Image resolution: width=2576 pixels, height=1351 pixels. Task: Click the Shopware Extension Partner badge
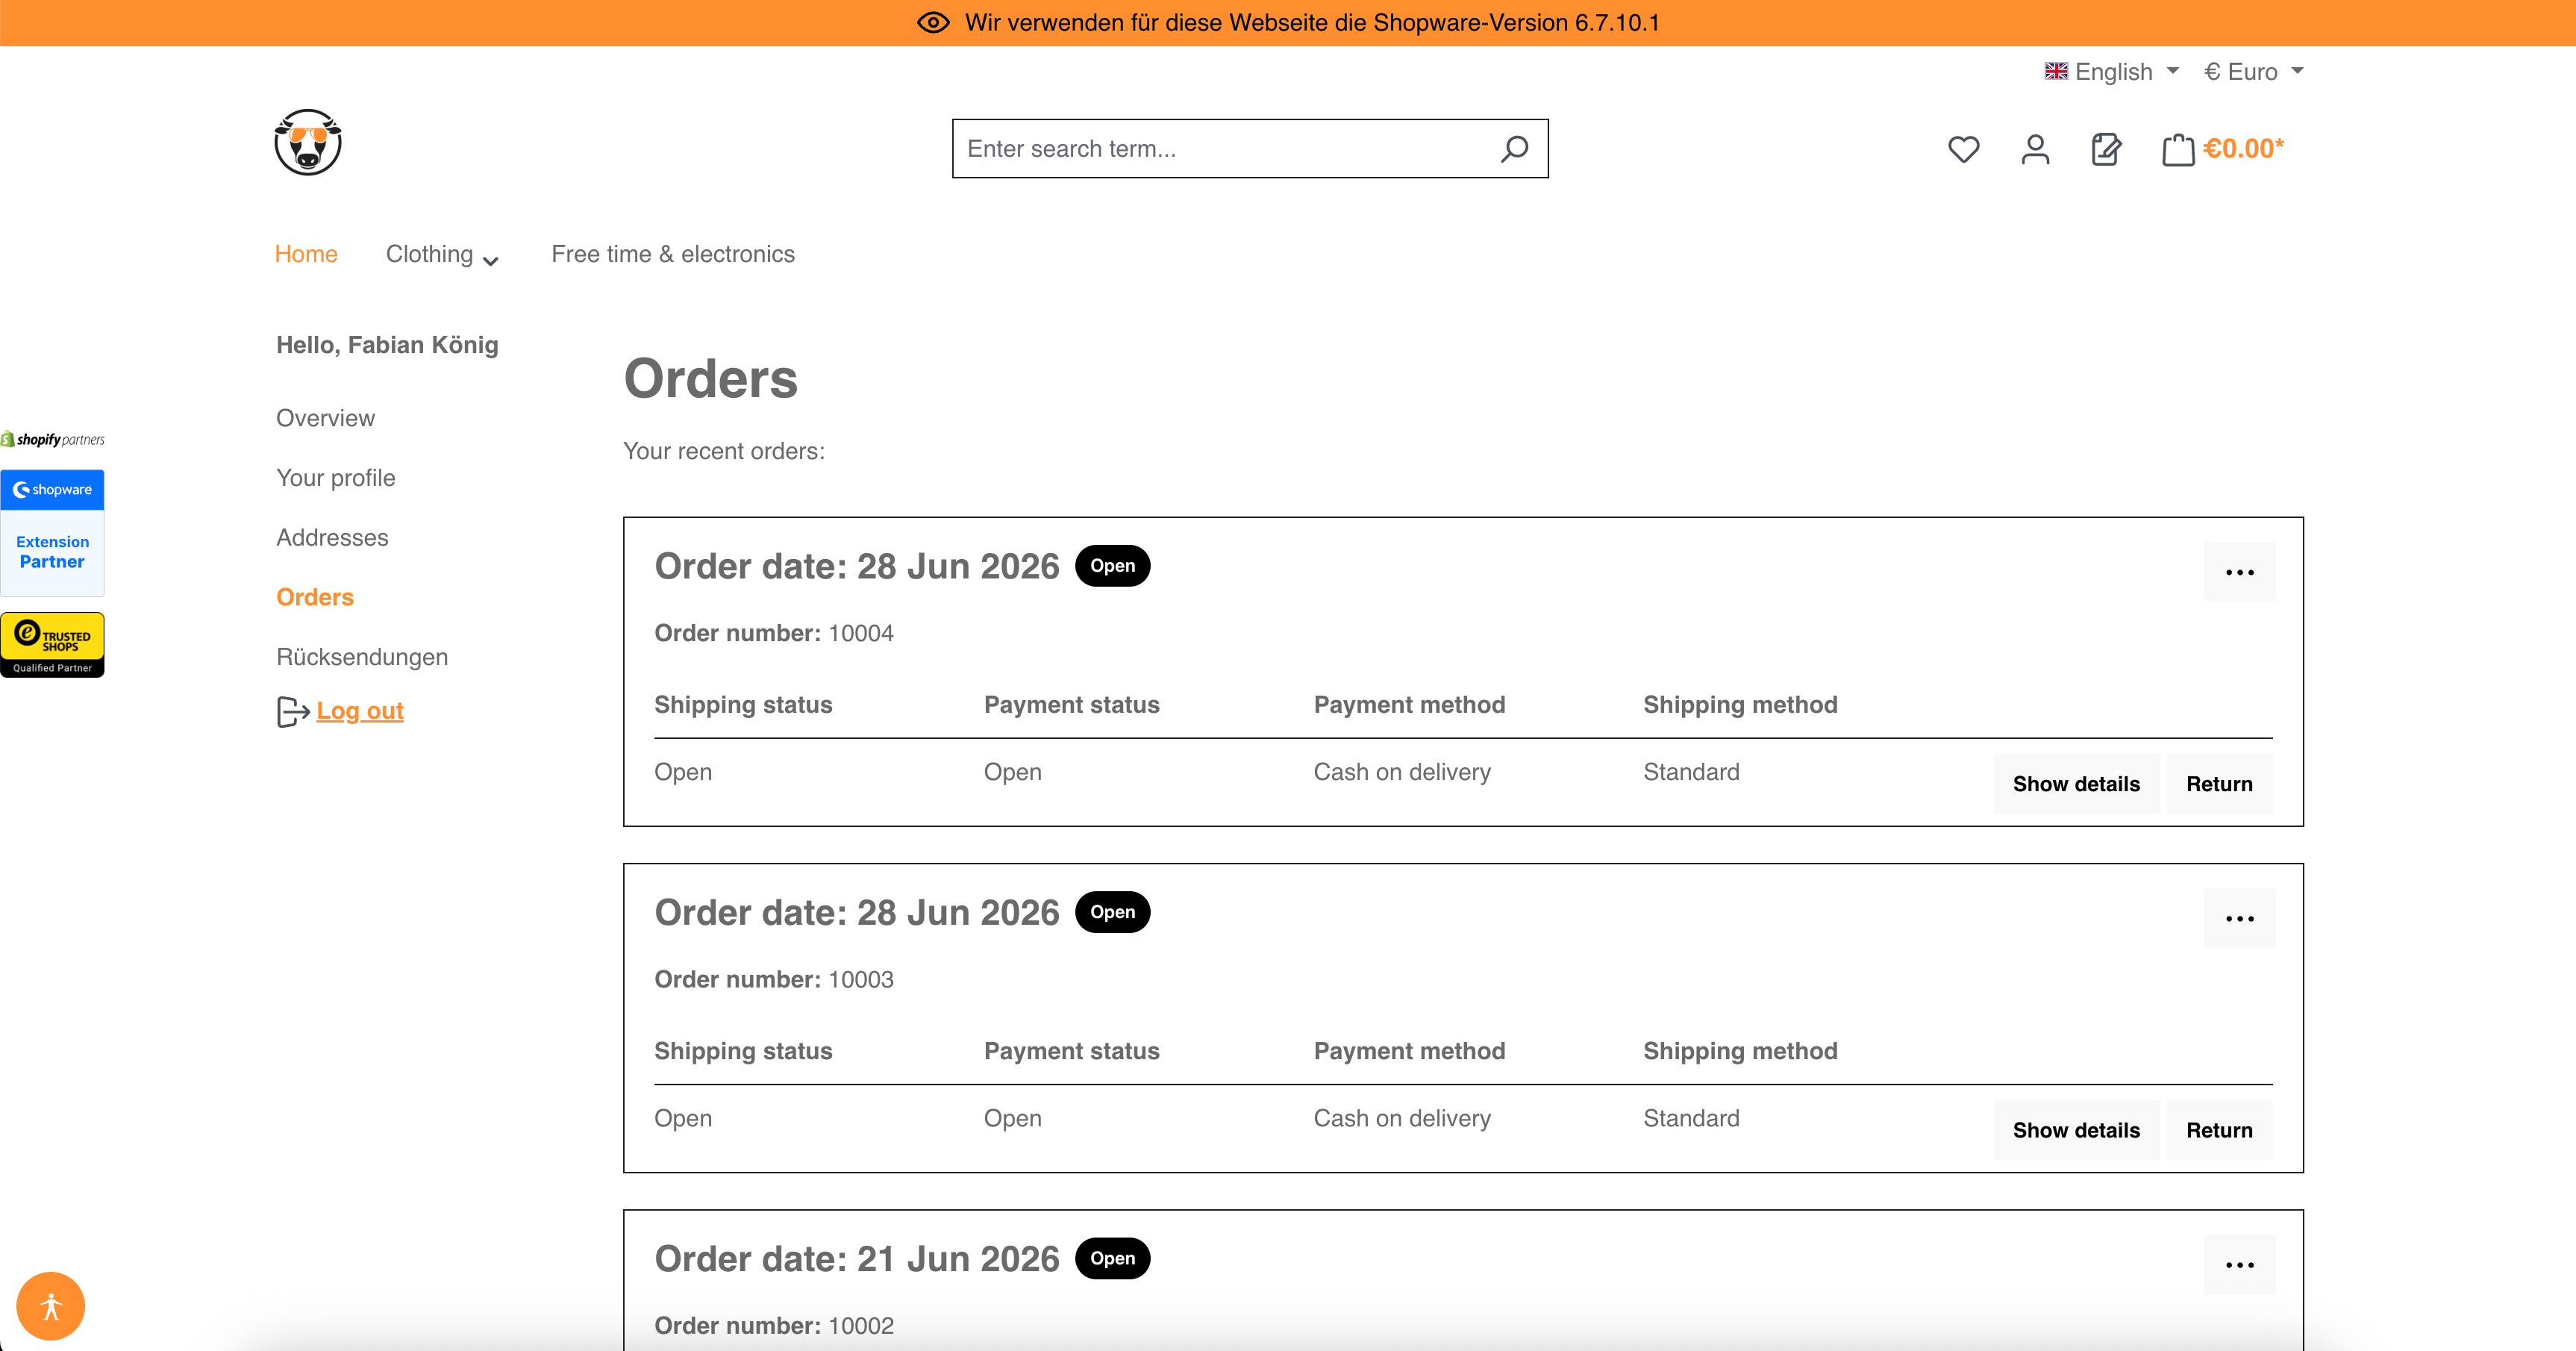point(52,532)
